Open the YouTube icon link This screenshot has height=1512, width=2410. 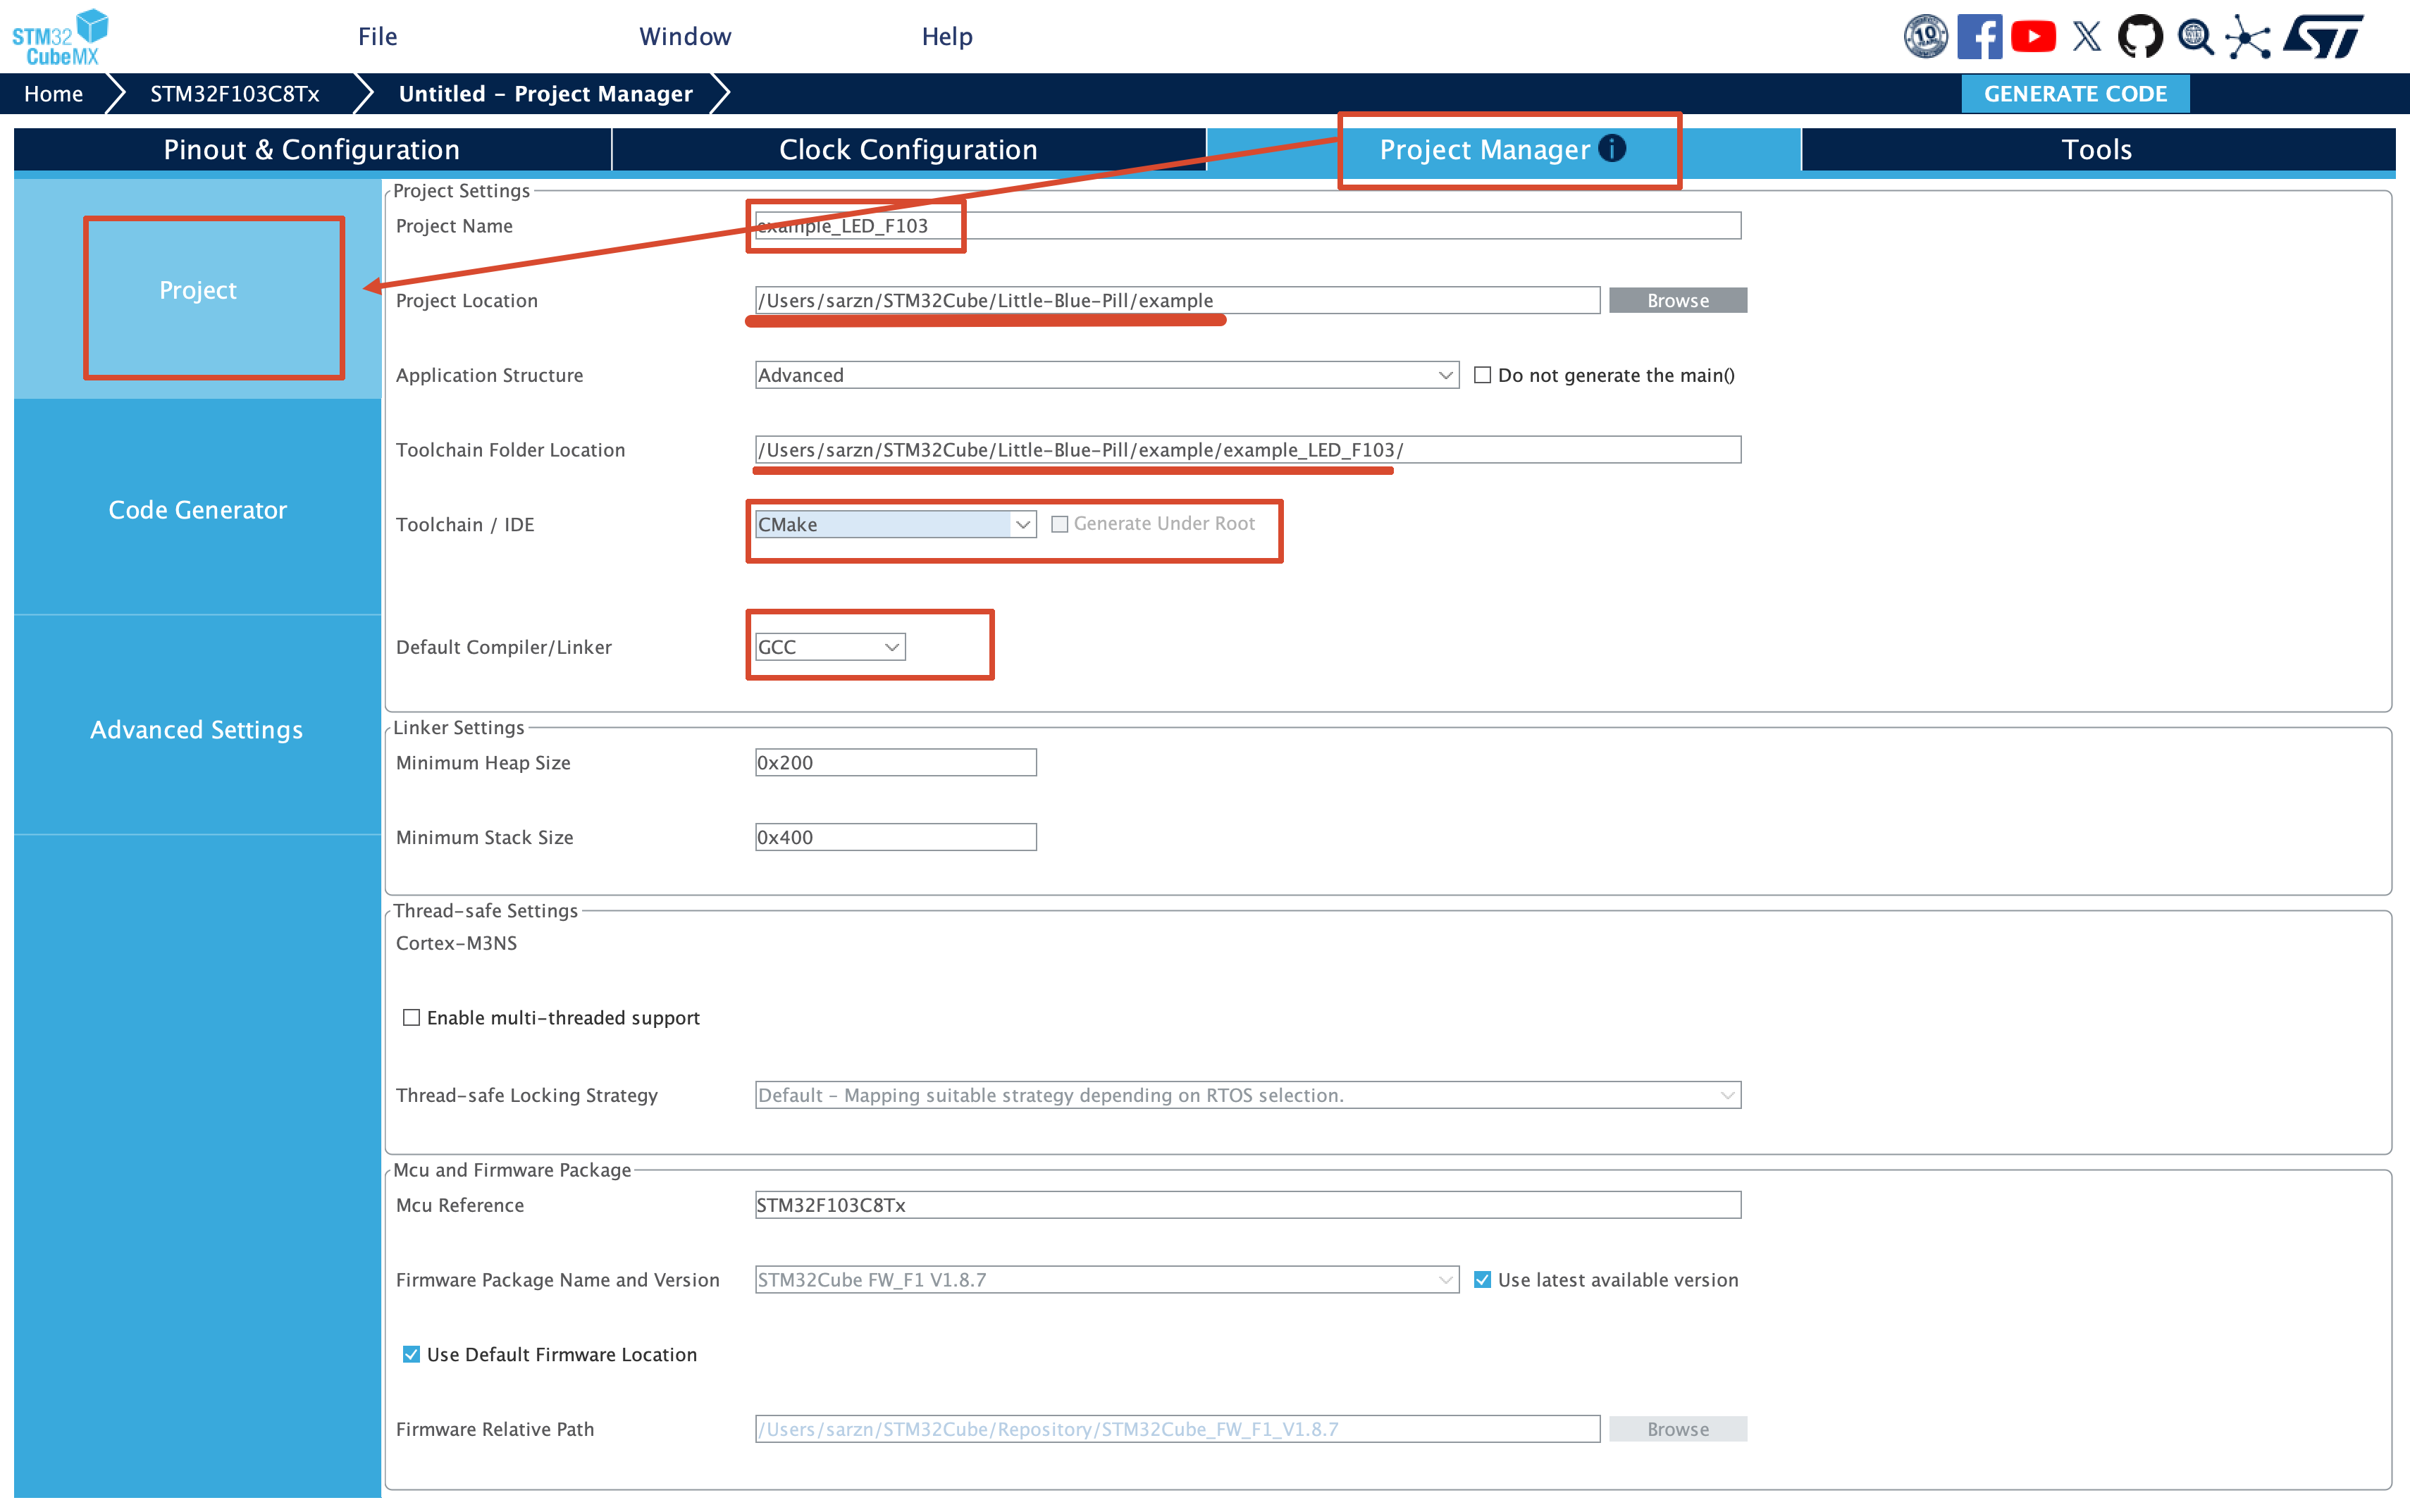2033,37
